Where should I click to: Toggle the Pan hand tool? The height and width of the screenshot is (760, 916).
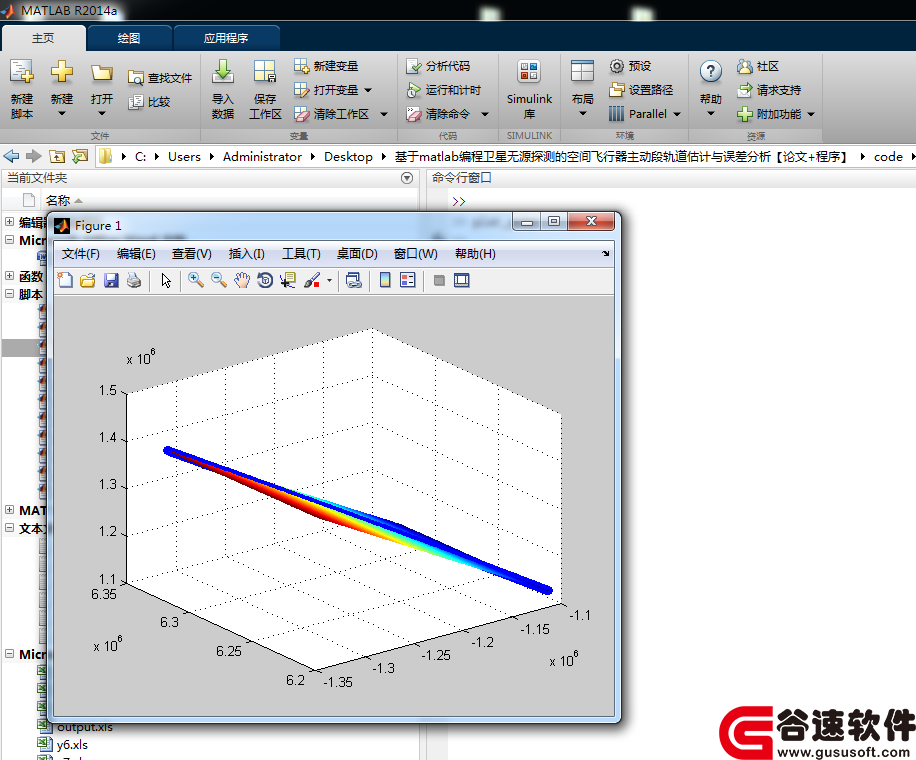(x=242, y=280)
